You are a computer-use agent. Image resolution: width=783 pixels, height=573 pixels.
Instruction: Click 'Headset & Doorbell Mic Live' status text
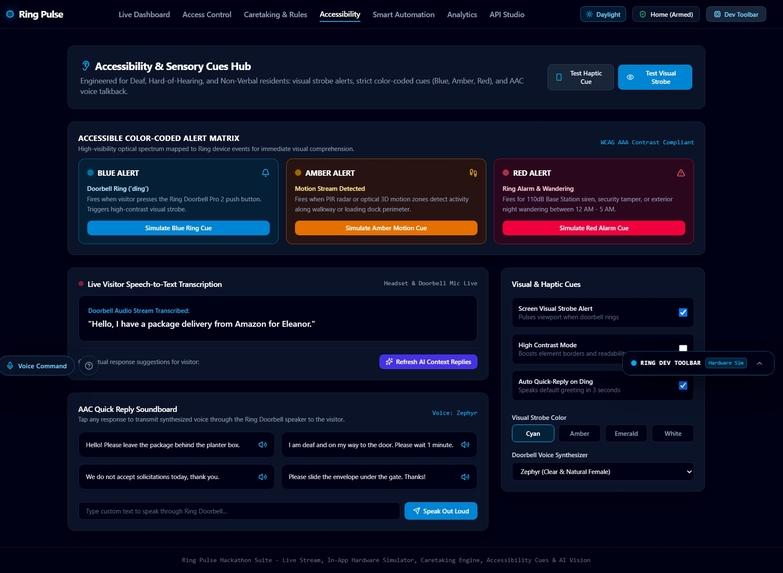click(430, 283)
